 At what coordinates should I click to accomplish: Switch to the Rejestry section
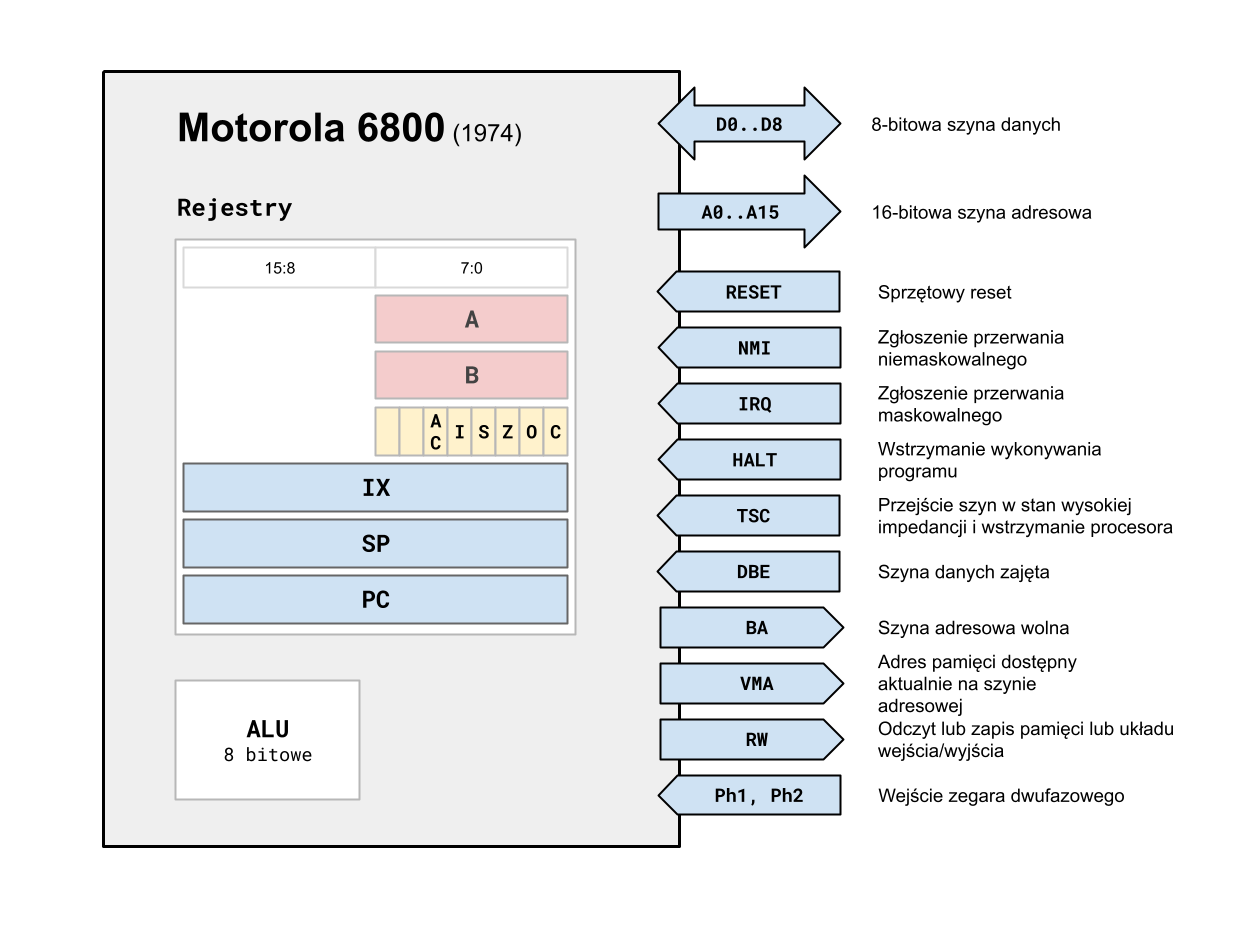pos(234,208)
